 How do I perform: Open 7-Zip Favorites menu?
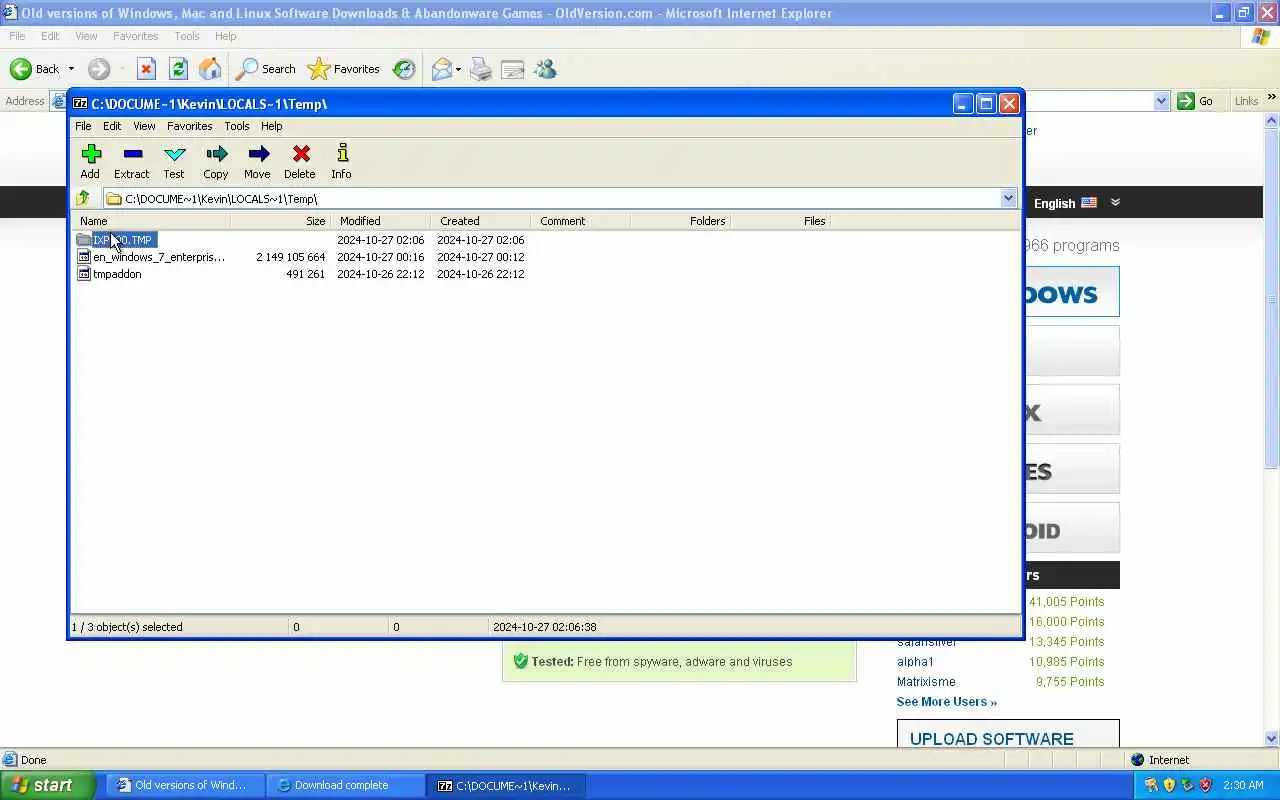click(189, 126)
